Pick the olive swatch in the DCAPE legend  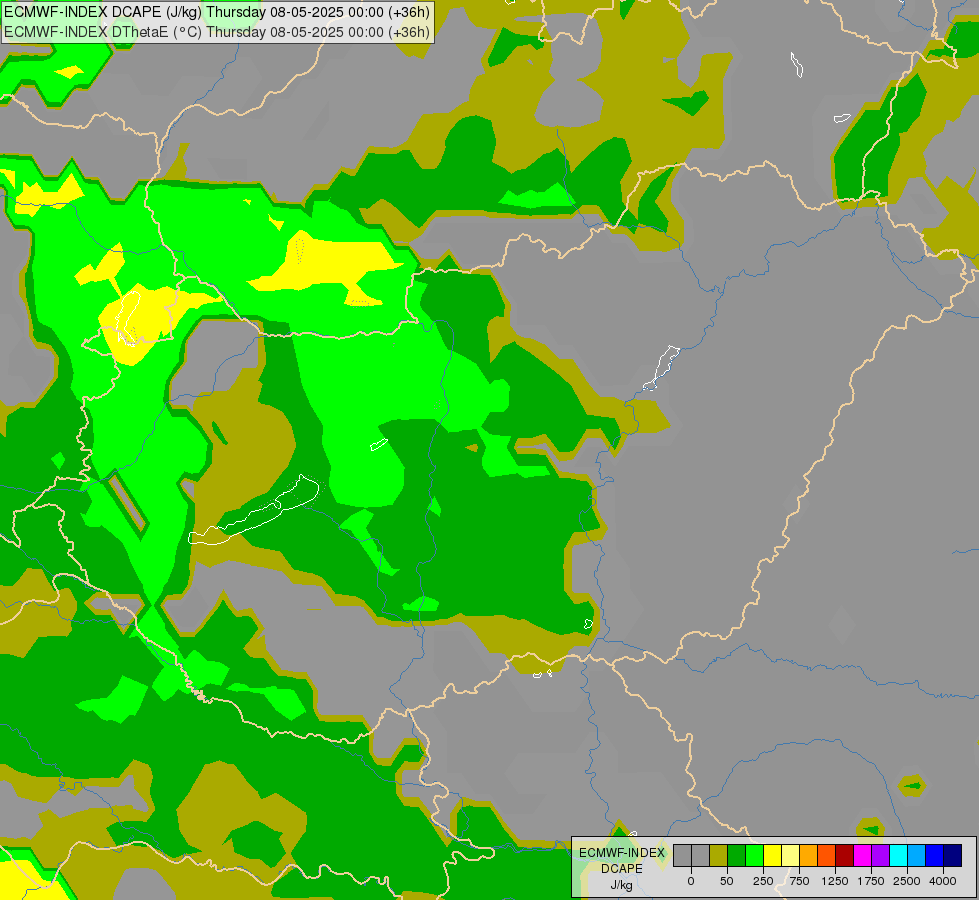coord(718,855)
